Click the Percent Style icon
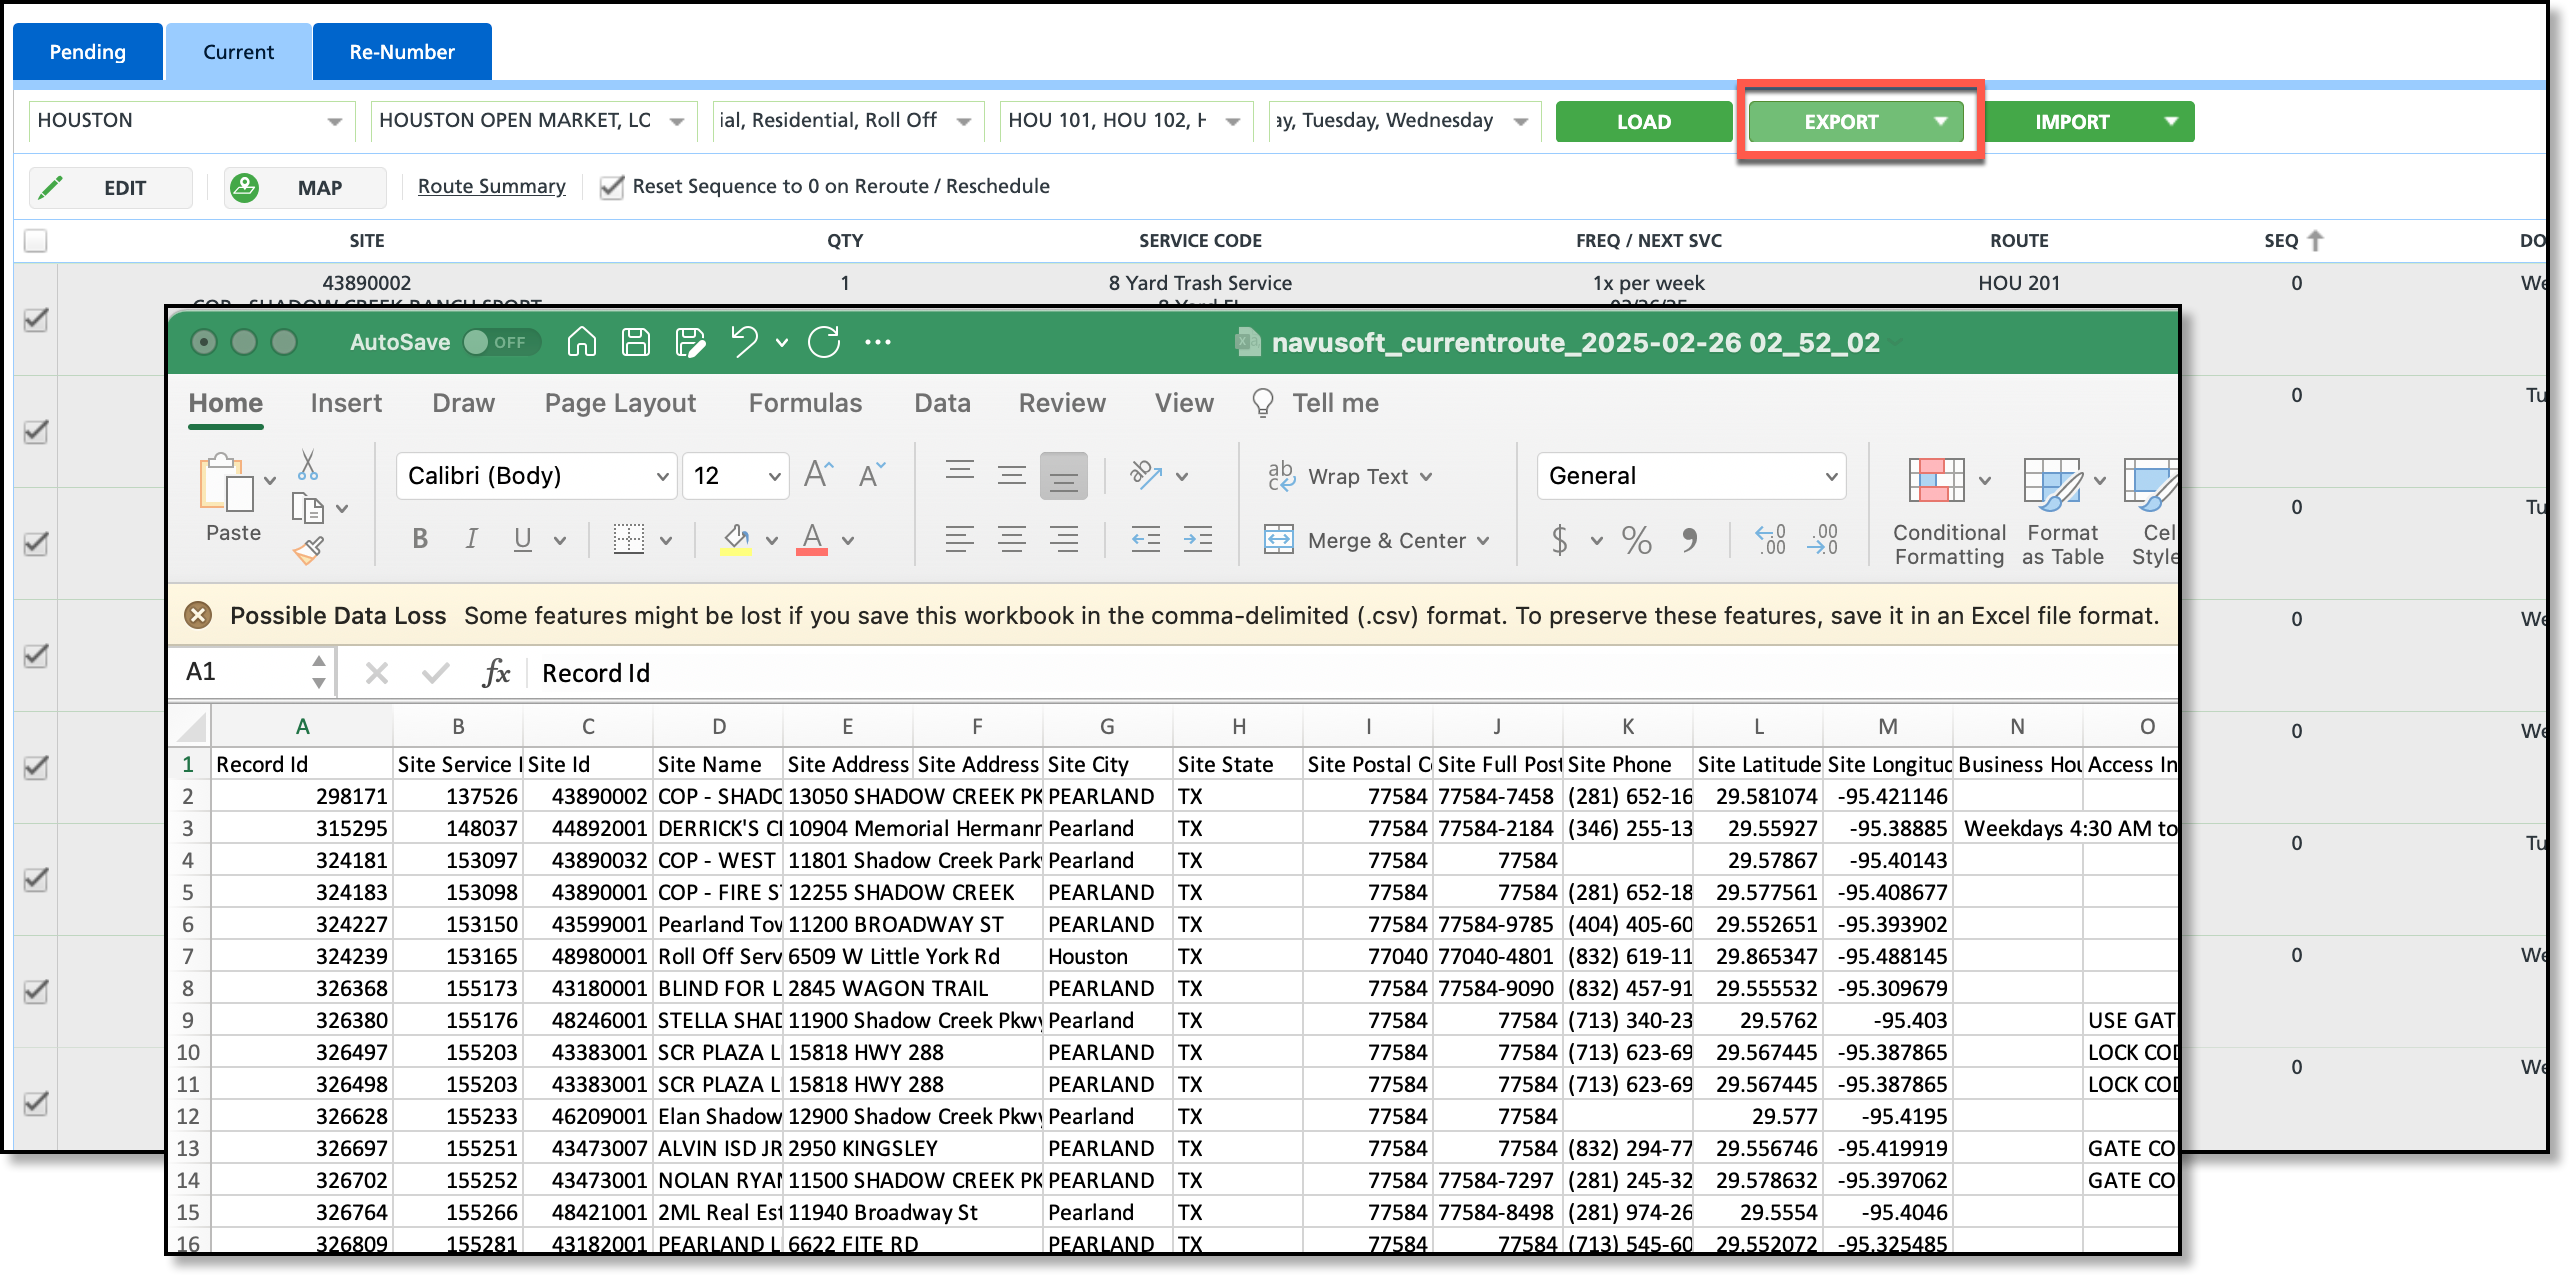Image resolution: width=2570 pixels, height=1276 pixels. tap(1637, 540)
